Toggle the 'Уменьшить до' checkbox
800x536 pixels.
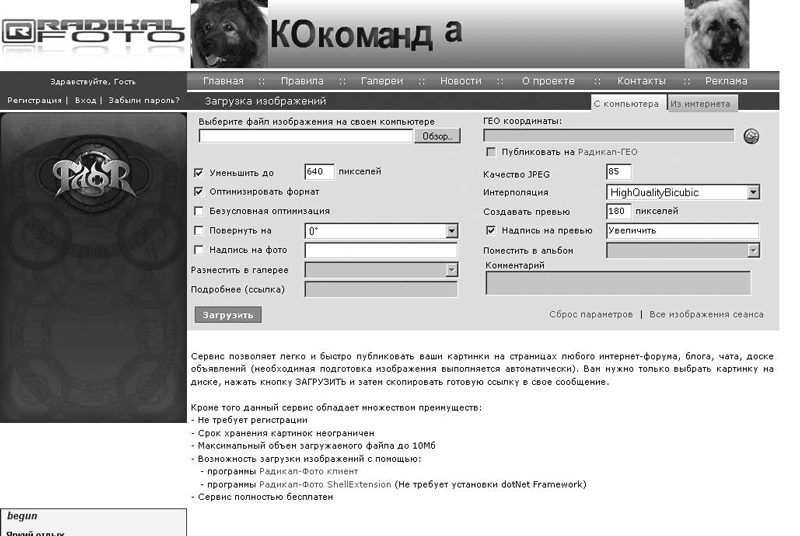(198, 172)
